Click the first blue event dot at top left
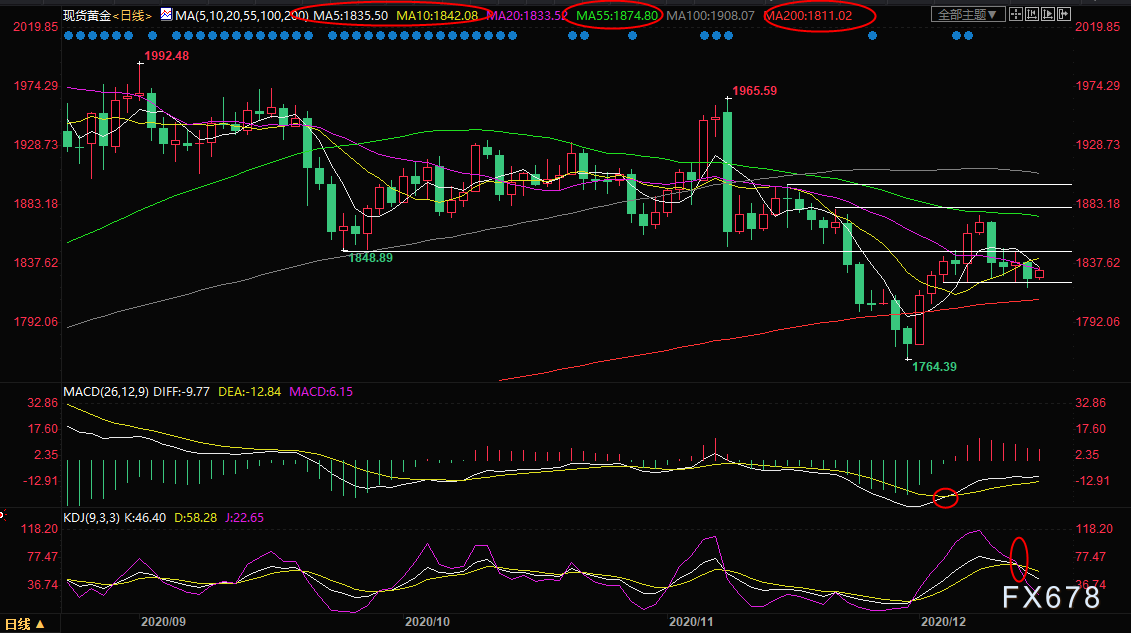This screenshot has height=633, width=1131. (67, 35)
